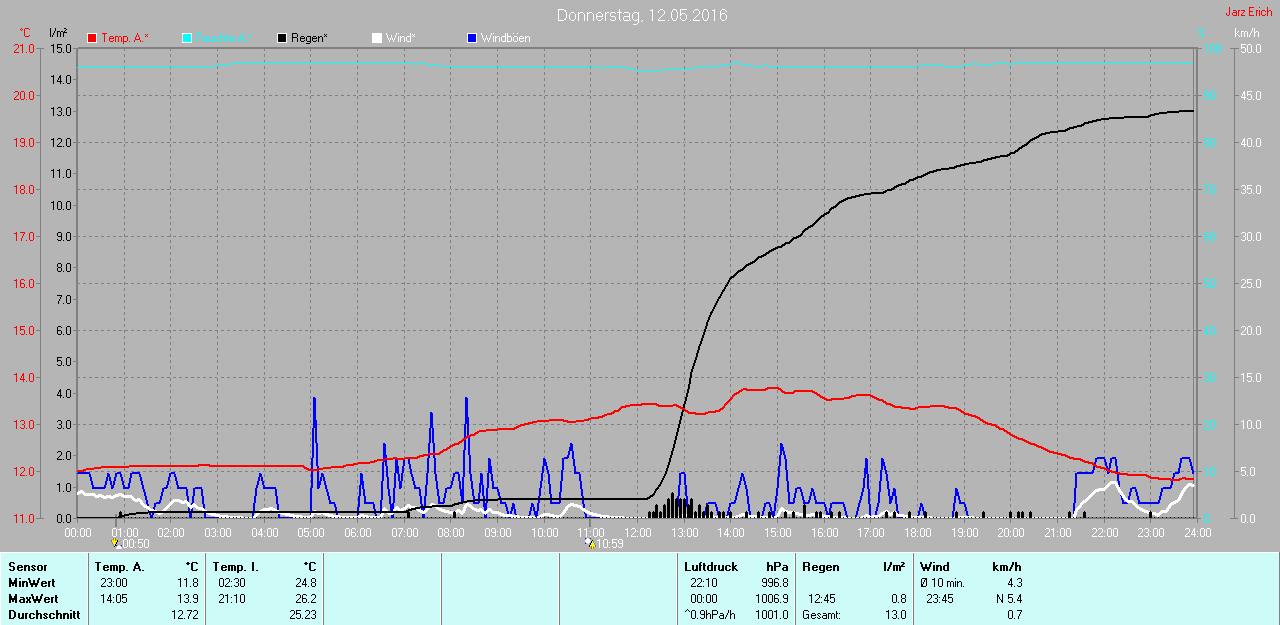Click the Temp. I. column header
The height and width of the screenshot is (625, 1280).
pos(234,567)
